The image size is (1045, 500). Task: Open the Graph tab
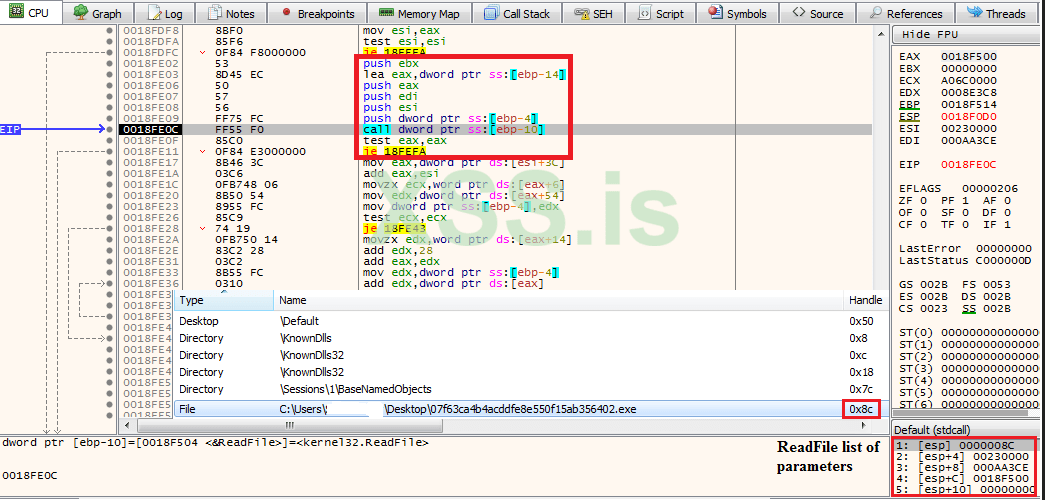coord(98,13)
